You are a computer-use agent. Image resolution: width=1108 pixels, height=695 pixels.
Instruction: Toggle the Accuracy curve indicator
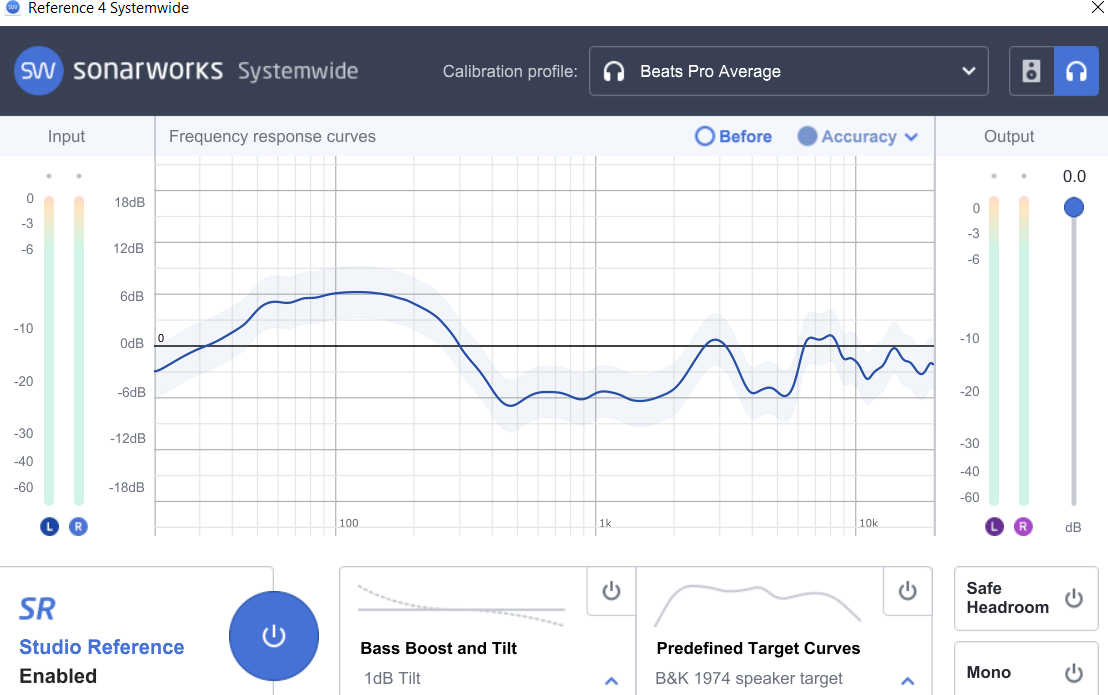tap(807, 136)
